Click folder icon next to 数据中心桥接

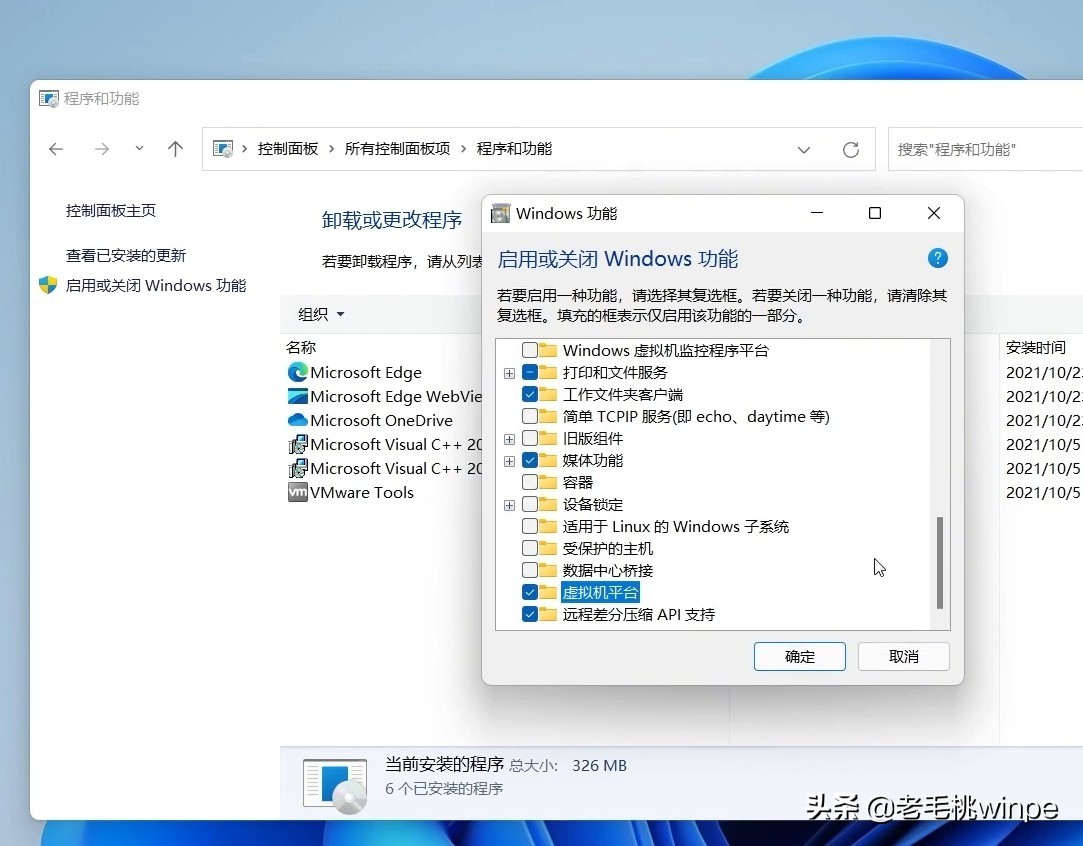[548, 570]
